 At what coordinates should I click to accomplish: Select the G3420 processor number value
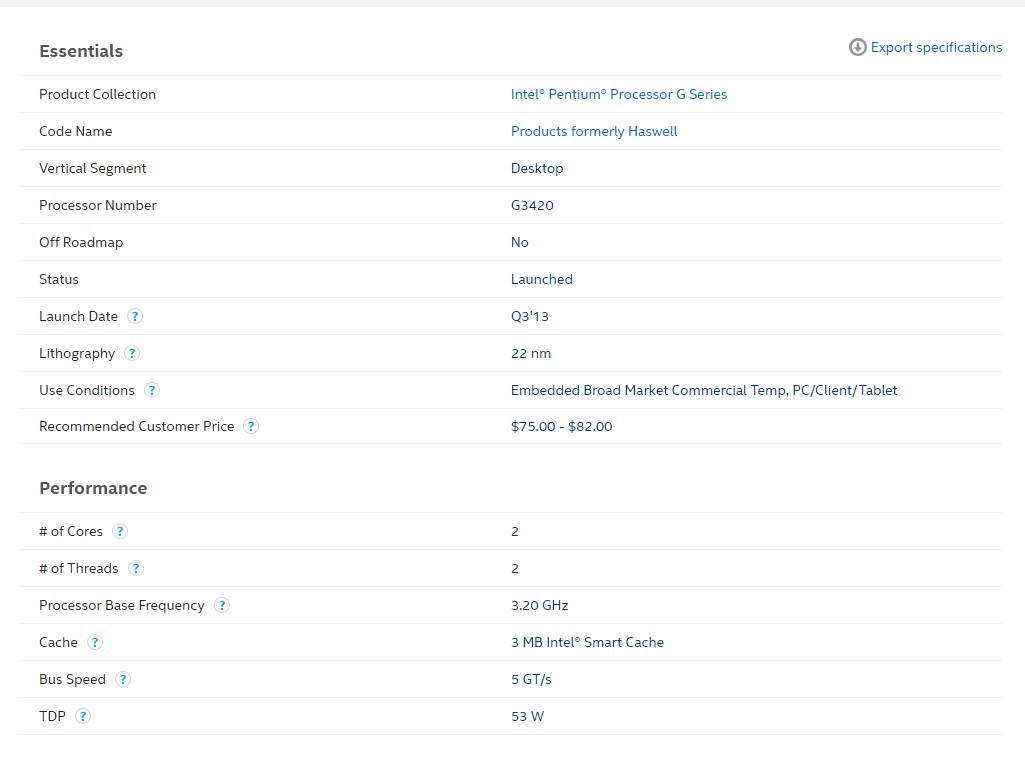pyautogui.click(x=532, y=205)
